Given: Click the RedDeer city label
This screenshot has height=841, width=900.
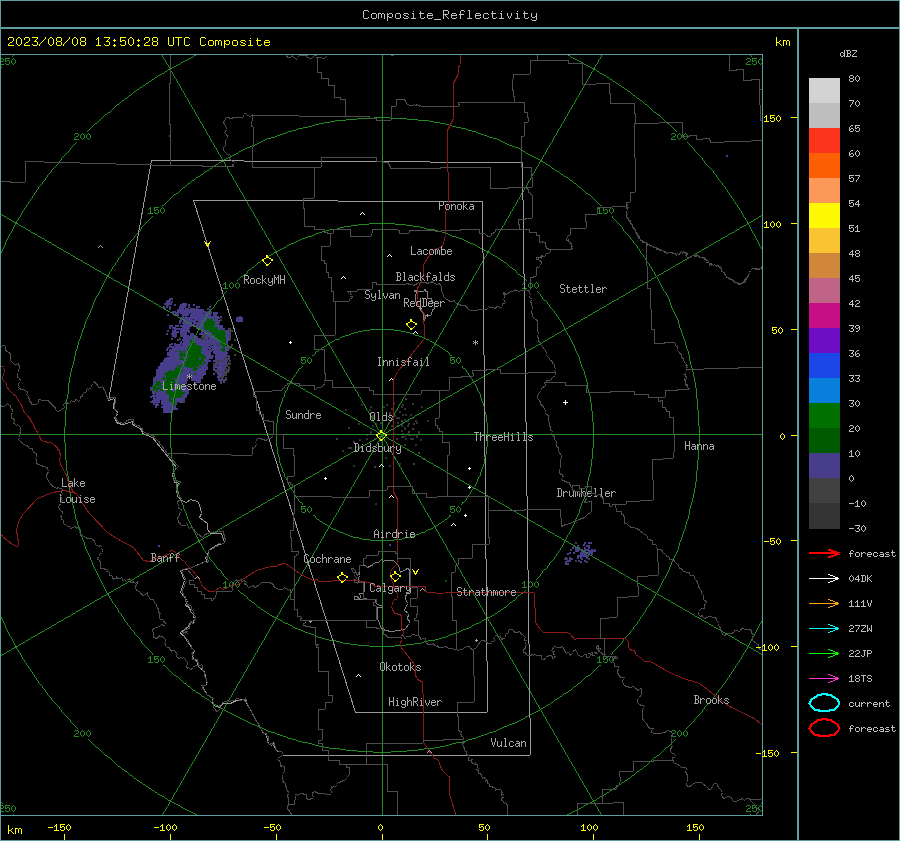Looking at the screenshot, I should coord(424,303).
